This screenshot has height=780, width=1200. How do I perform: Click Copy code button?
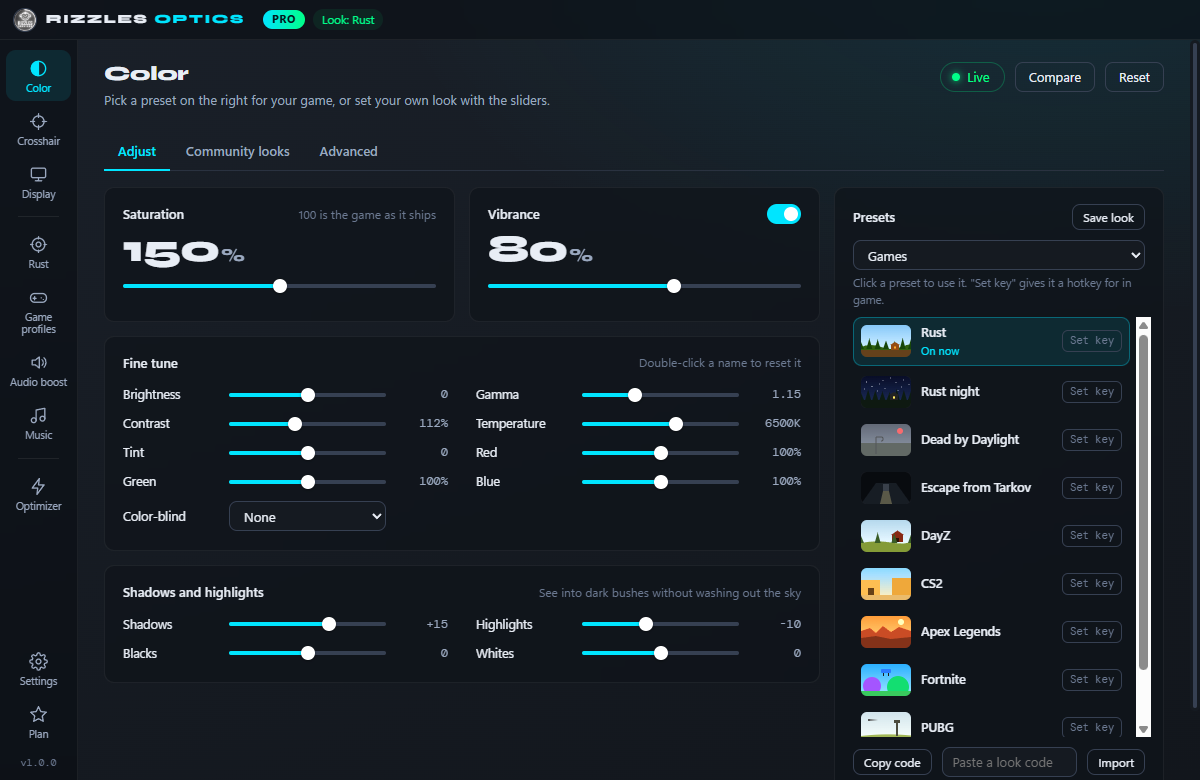coord(892,763)
